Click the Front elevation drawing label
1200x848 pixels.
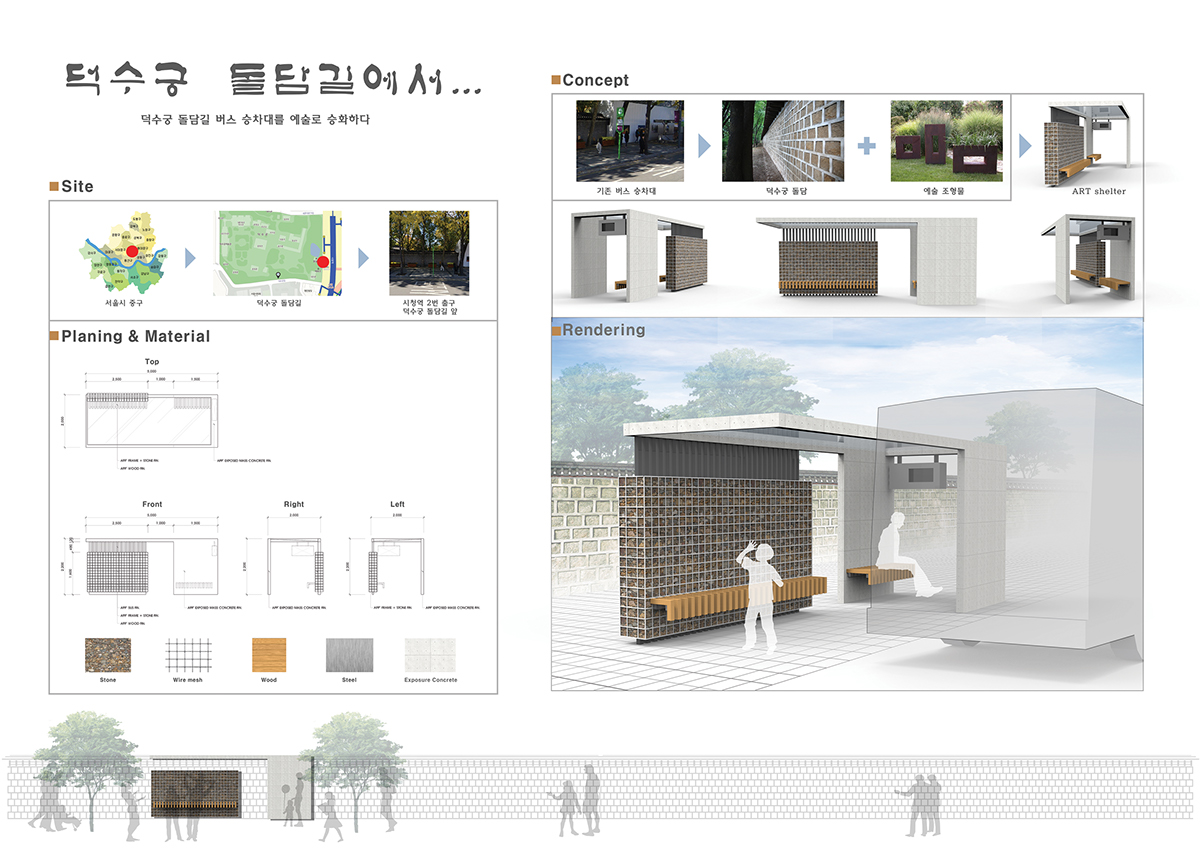click(152, 504)
